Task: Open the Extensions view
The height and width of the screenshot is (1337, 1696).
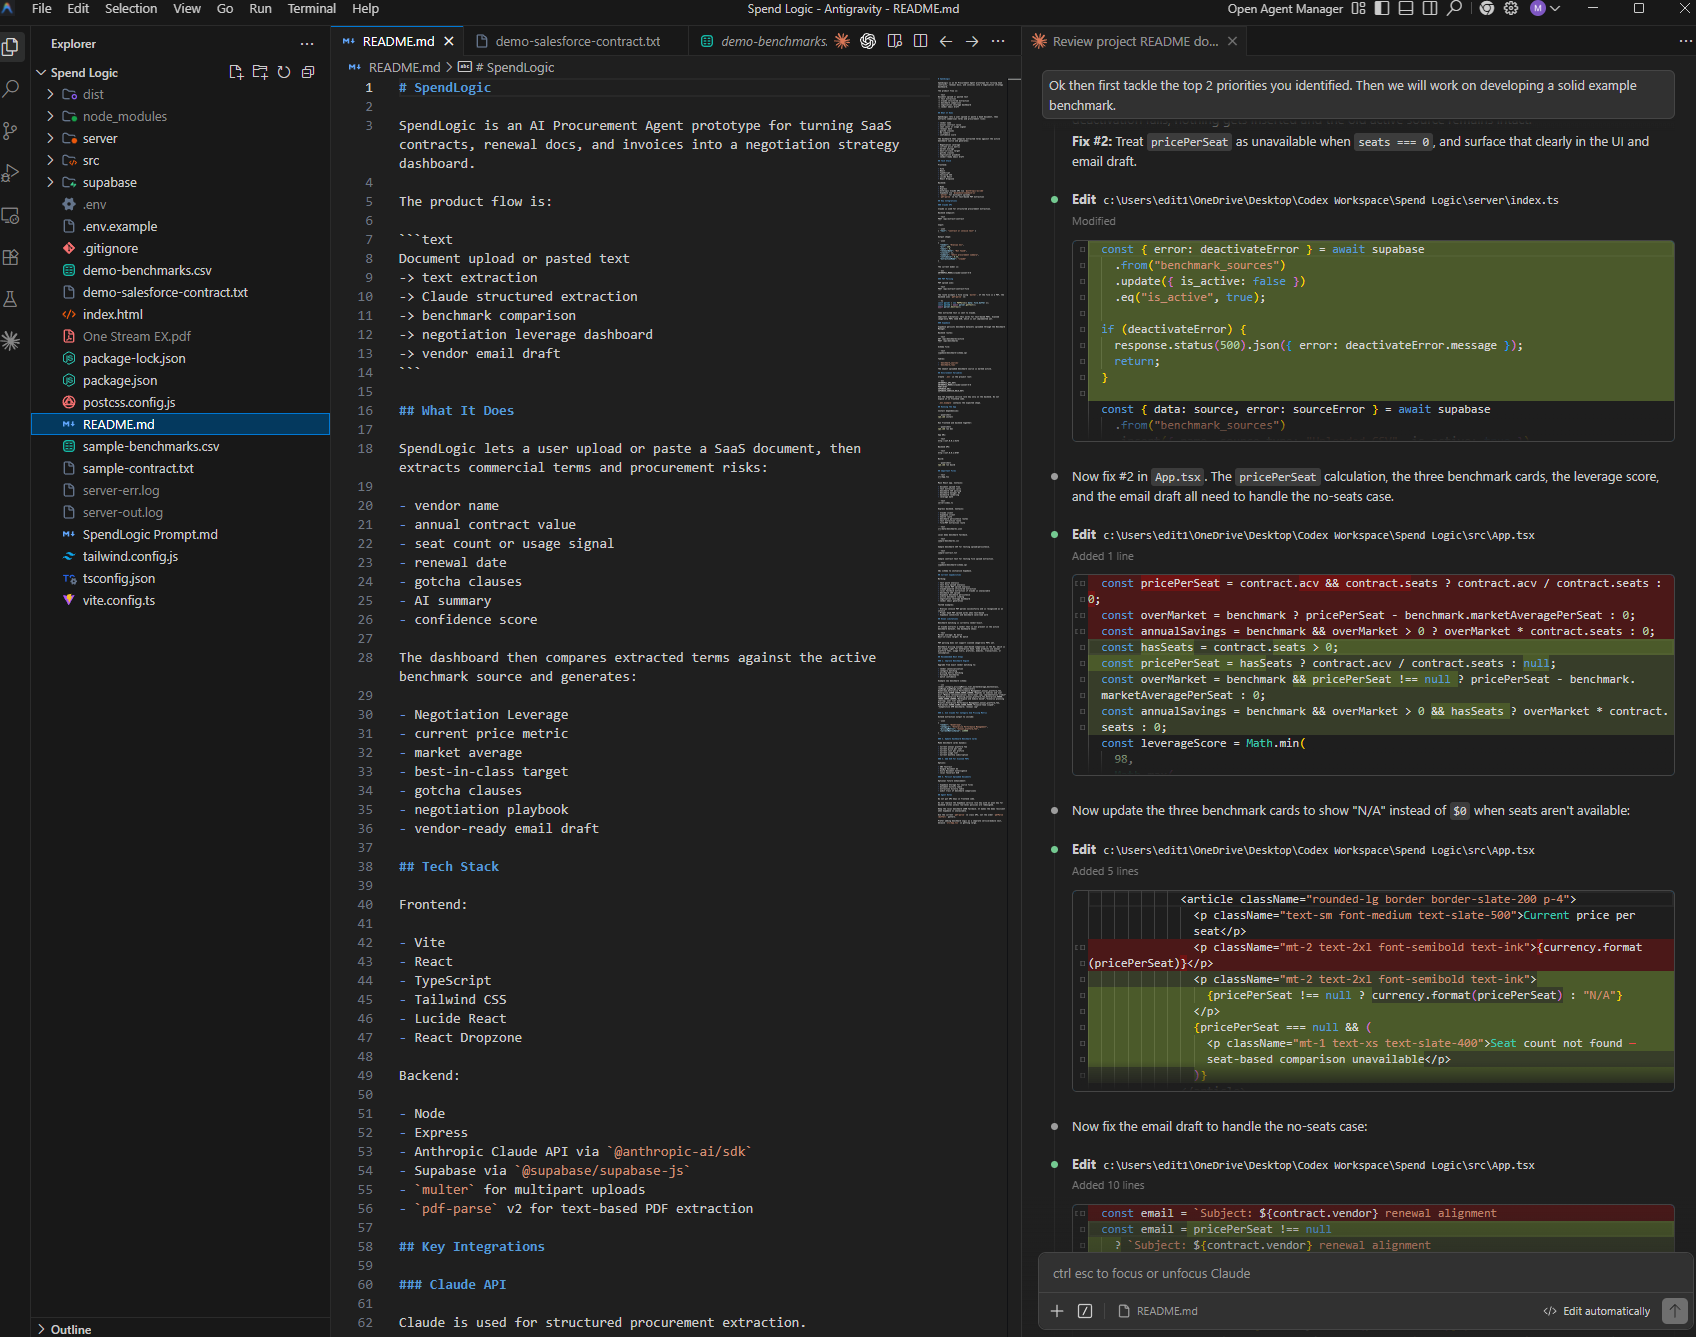Action: pyautogui.click(x=11, y=257)
